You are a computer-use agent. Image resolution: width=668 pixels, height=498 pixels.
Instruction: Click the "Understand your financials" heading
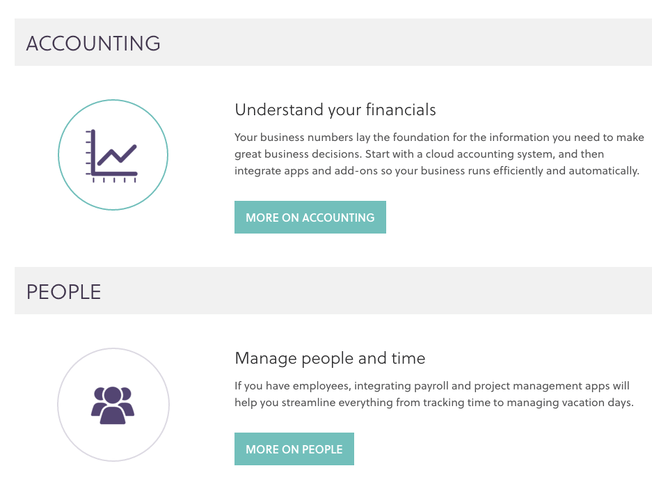coord(335,109)
